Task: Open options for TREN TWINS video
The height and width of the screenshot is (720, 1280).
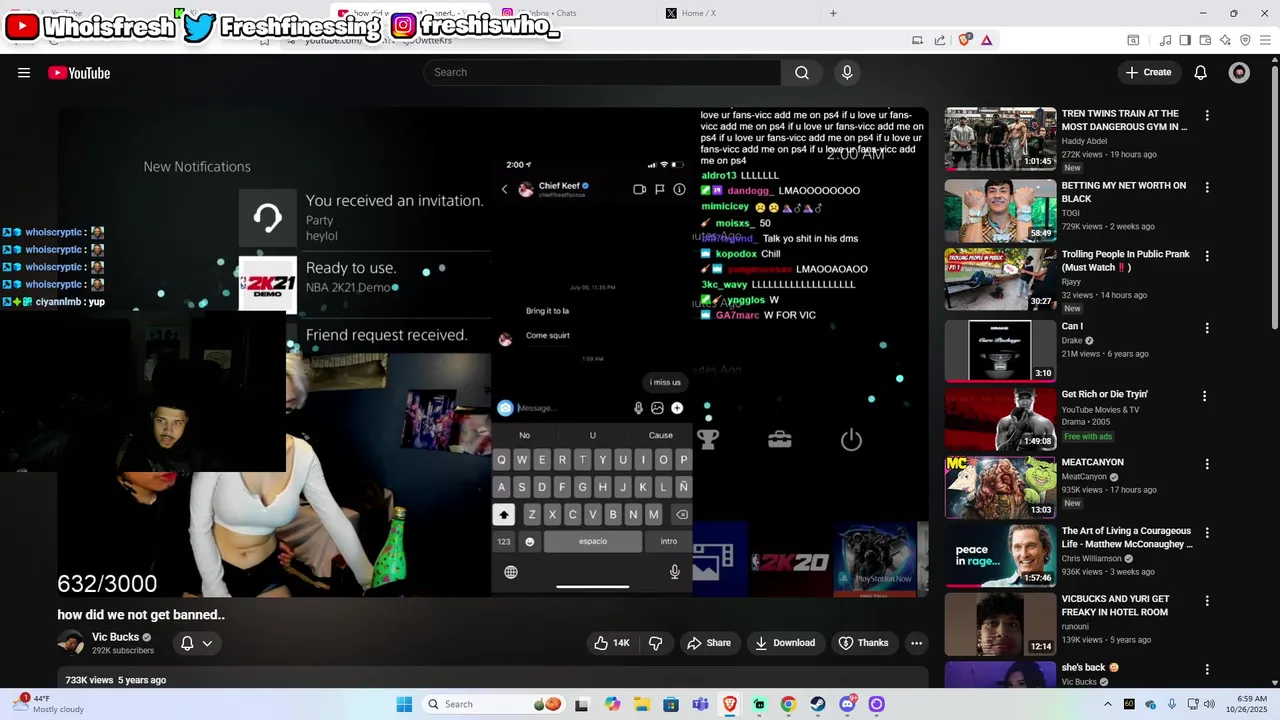Action: (x=1207, y=115)
